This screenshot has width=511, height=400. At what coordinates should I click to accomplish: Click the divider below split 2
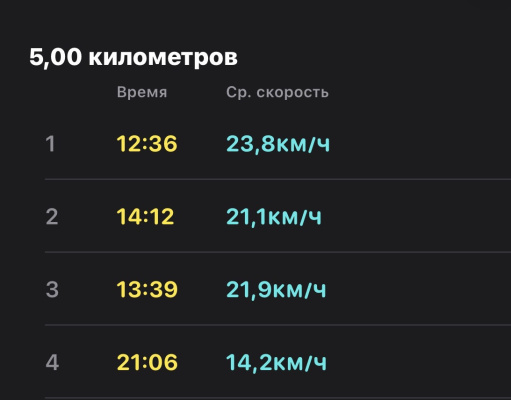(x=278, y=252)
